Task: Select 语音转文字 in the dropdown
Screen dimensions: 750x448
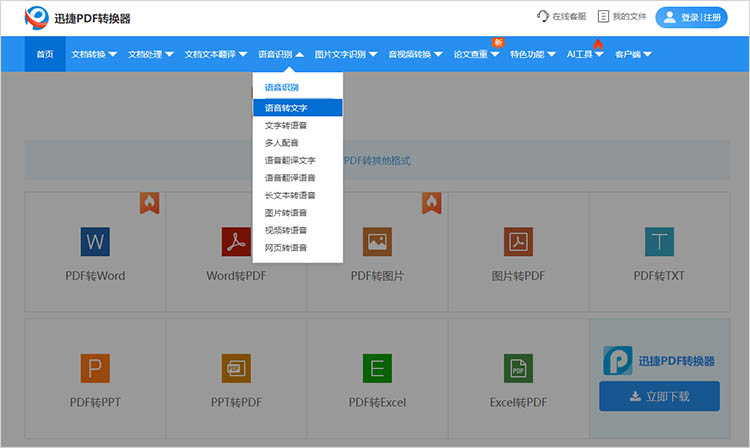Action: pos(298,108)
